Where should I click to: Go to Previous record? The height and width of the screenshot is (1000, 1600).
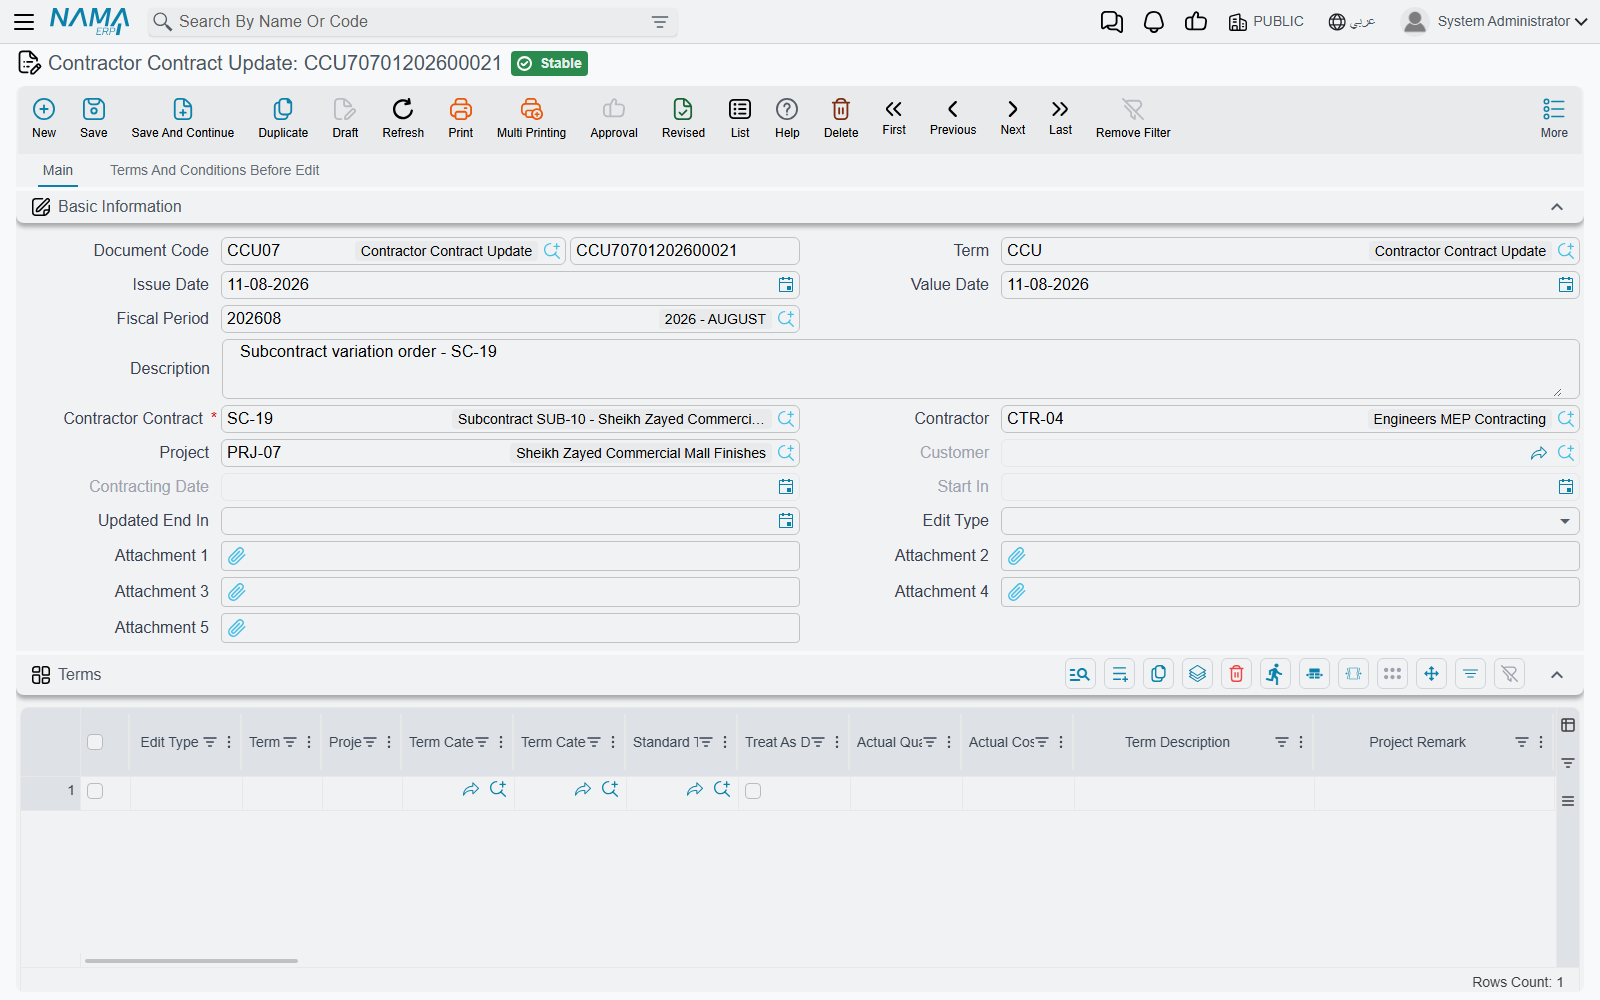point(953,117)
